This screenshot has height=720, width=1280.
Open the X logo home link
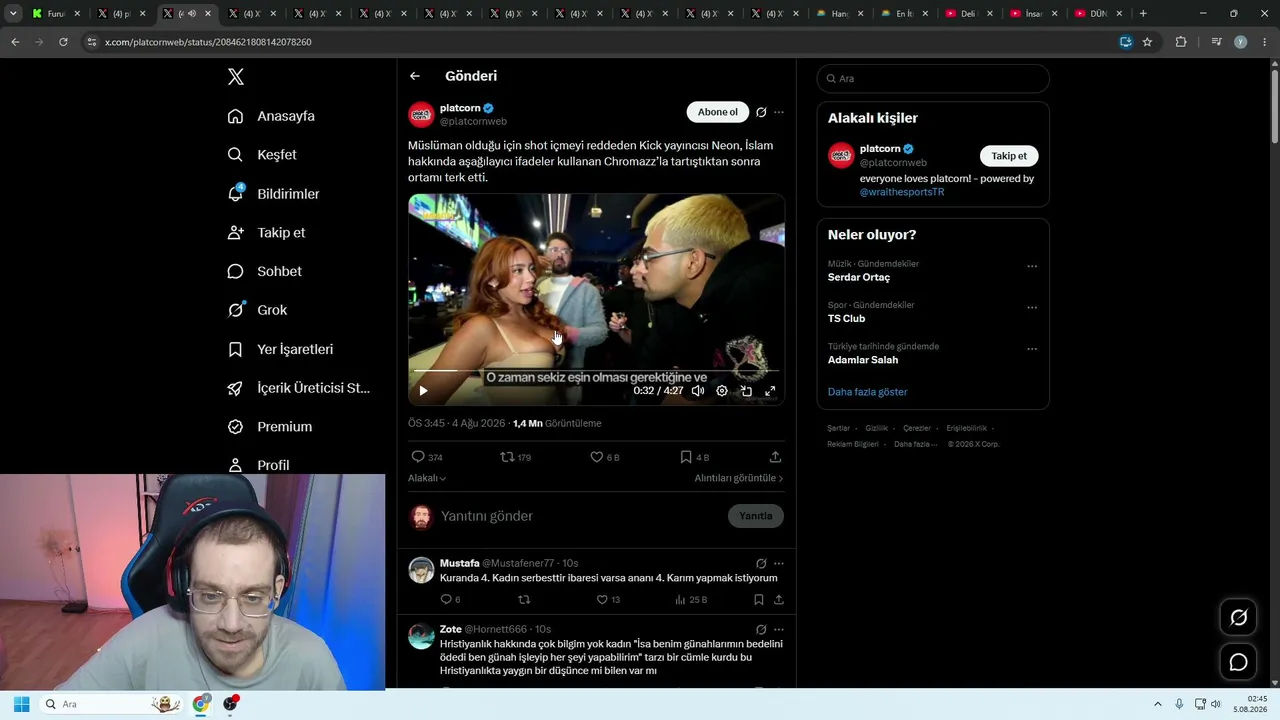[236, 77]
